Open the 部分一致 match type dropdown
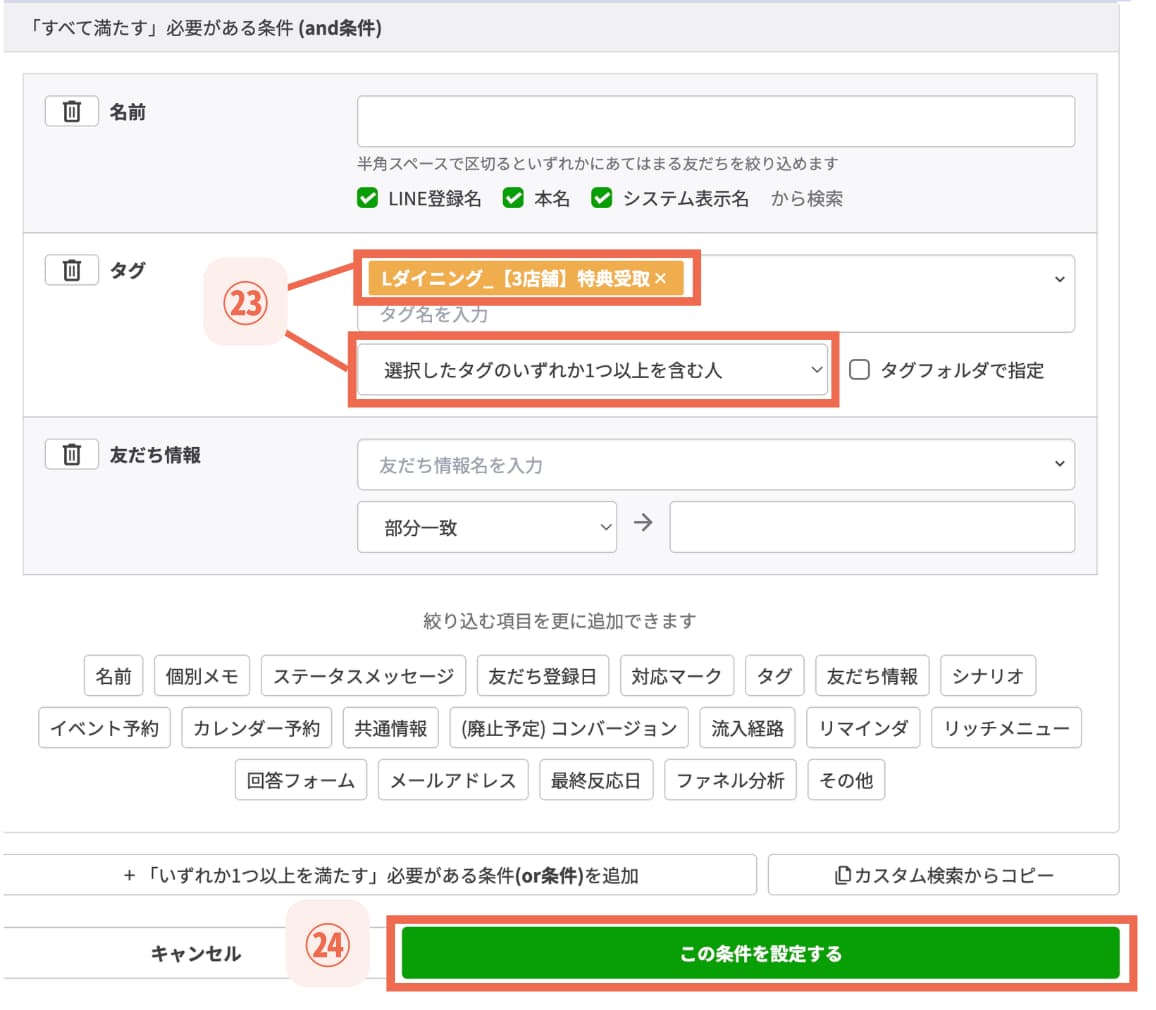Screen dimensions: 1156x1010 click(x=487, y=527)
